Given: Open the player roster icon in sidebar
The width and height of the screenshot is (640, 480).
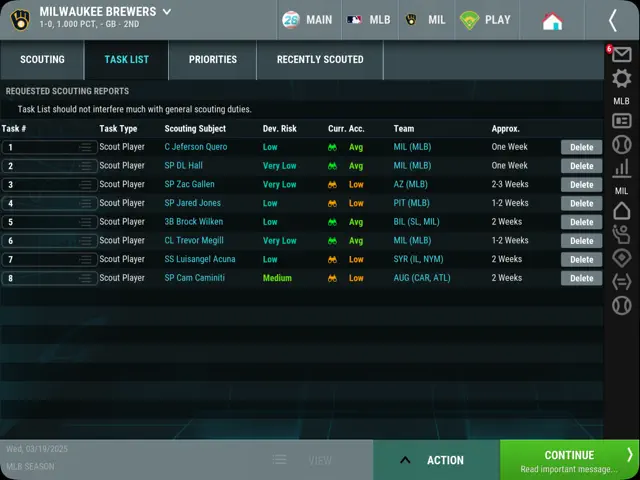Looking at the screenshot, I should [x=621, y=235].
